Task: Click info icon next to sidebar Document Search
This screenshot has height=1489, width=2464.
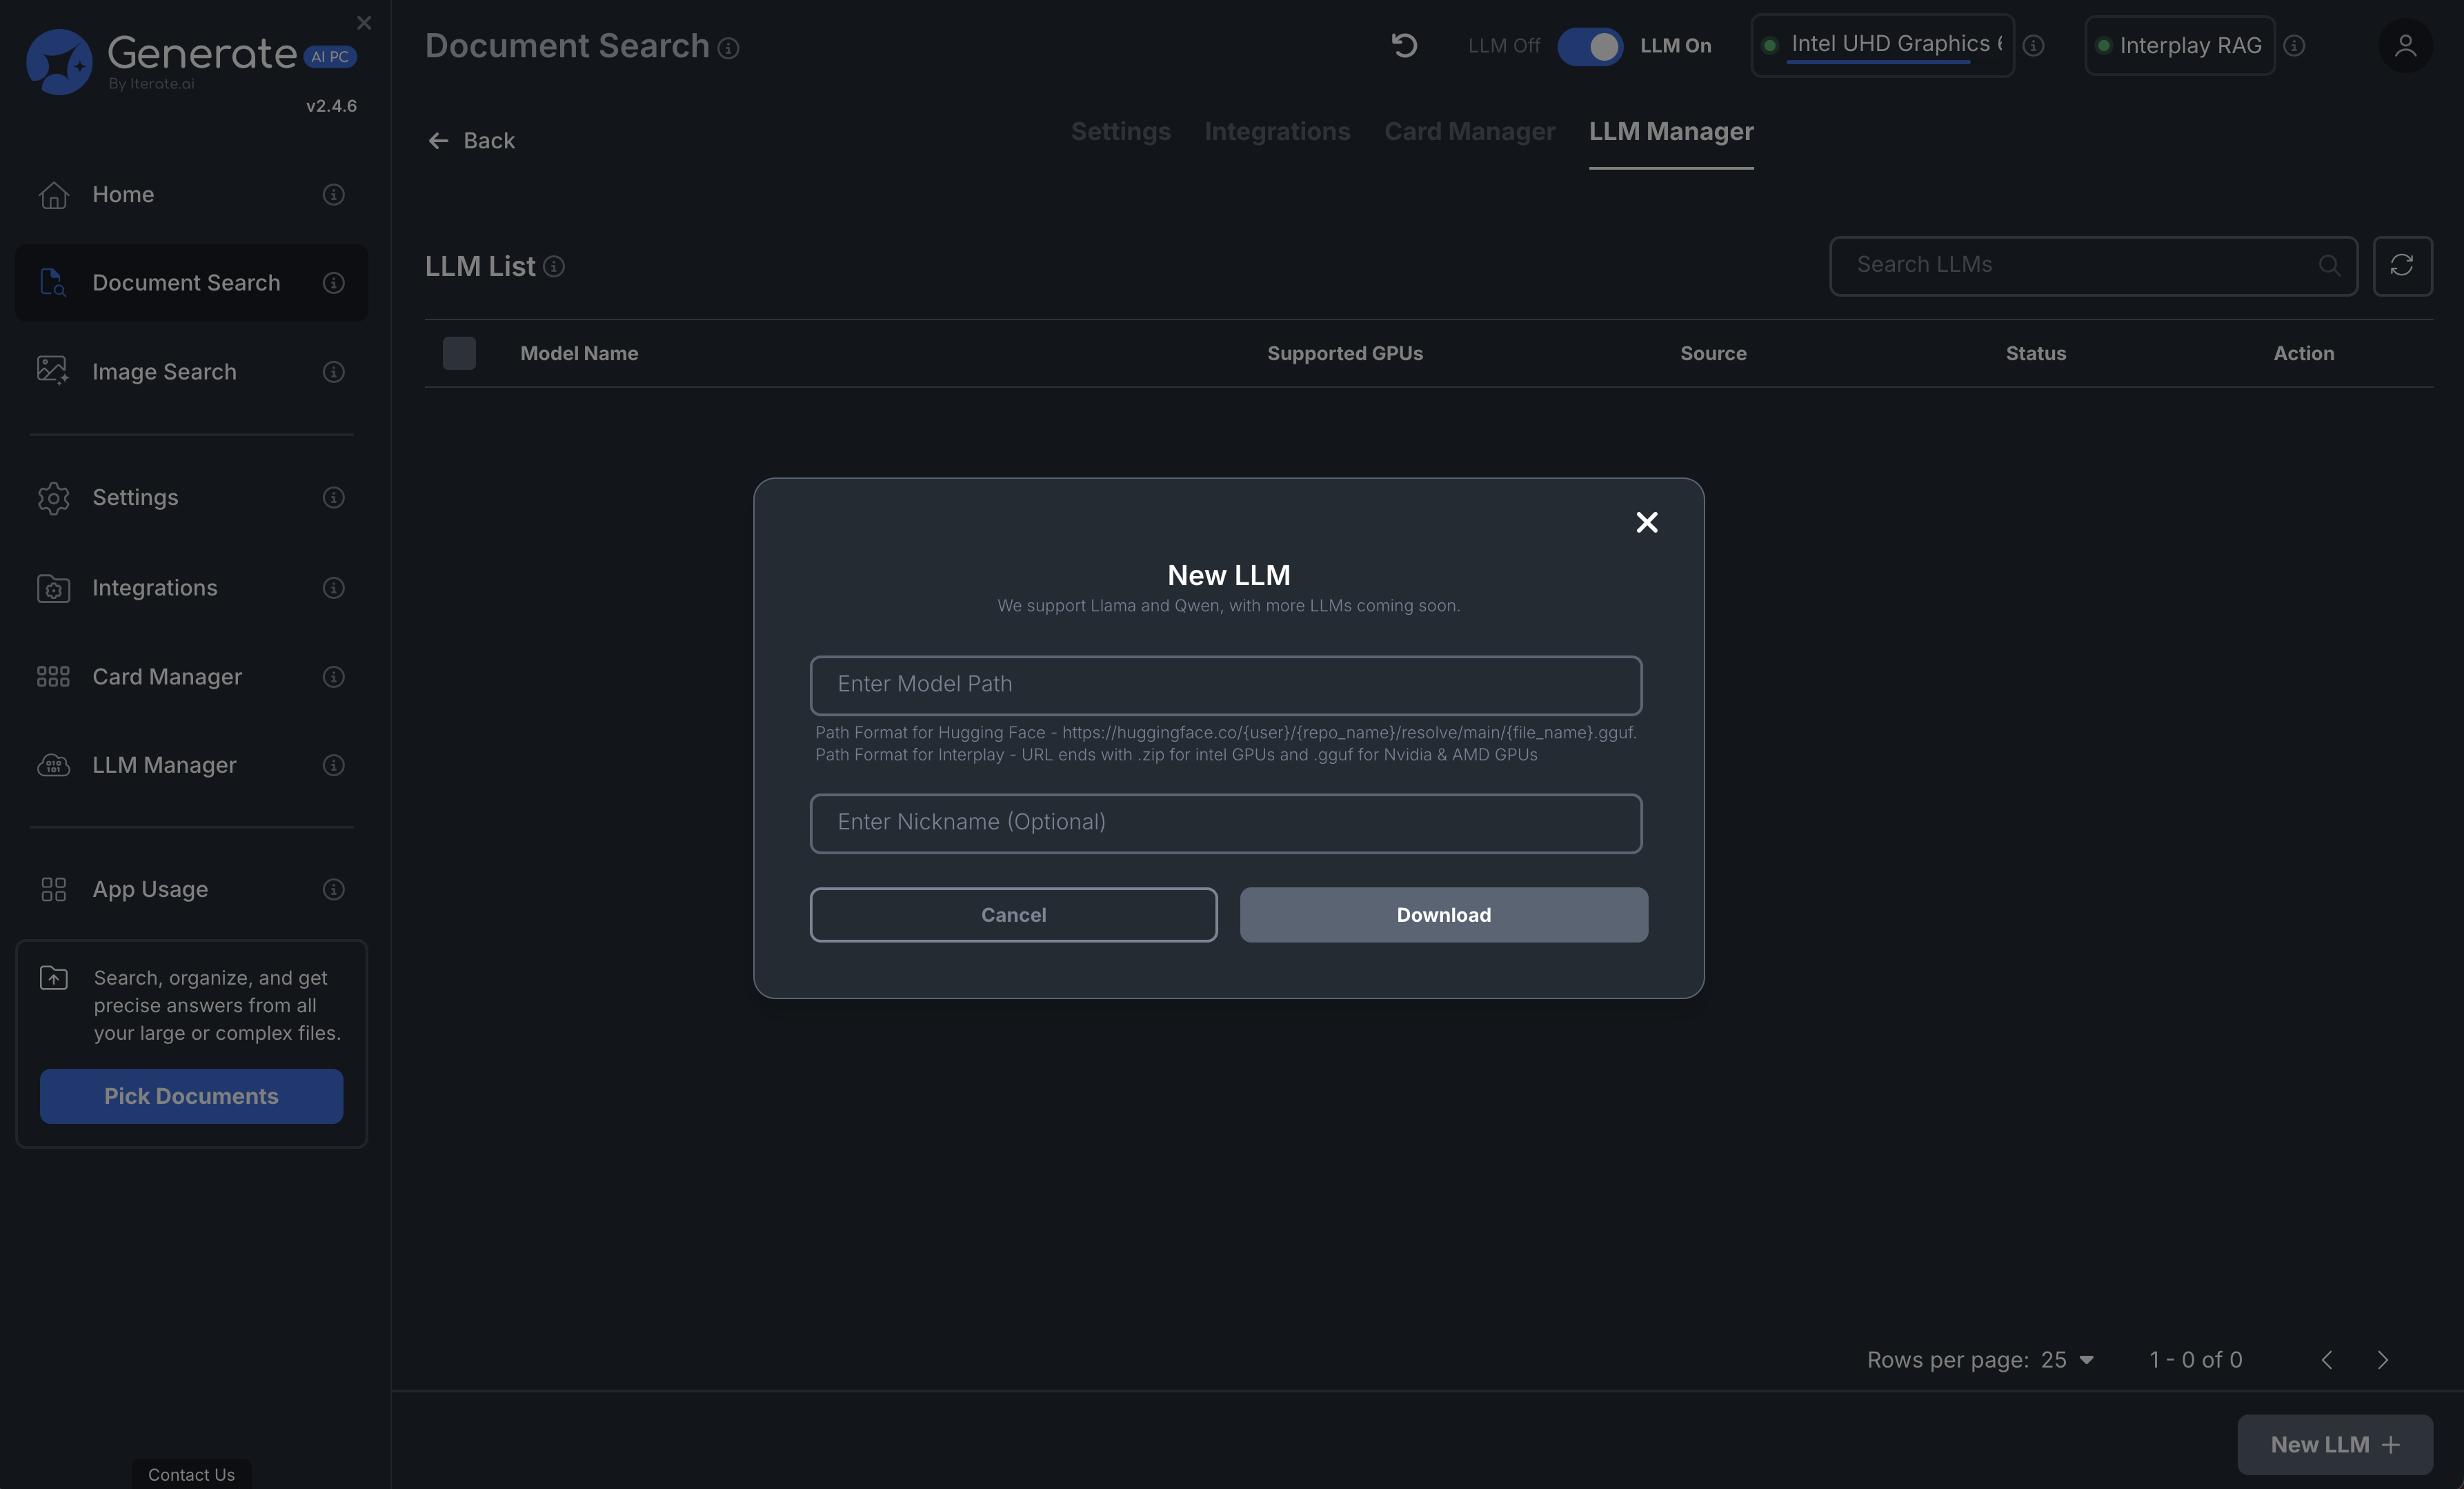Action: point(334,283)
